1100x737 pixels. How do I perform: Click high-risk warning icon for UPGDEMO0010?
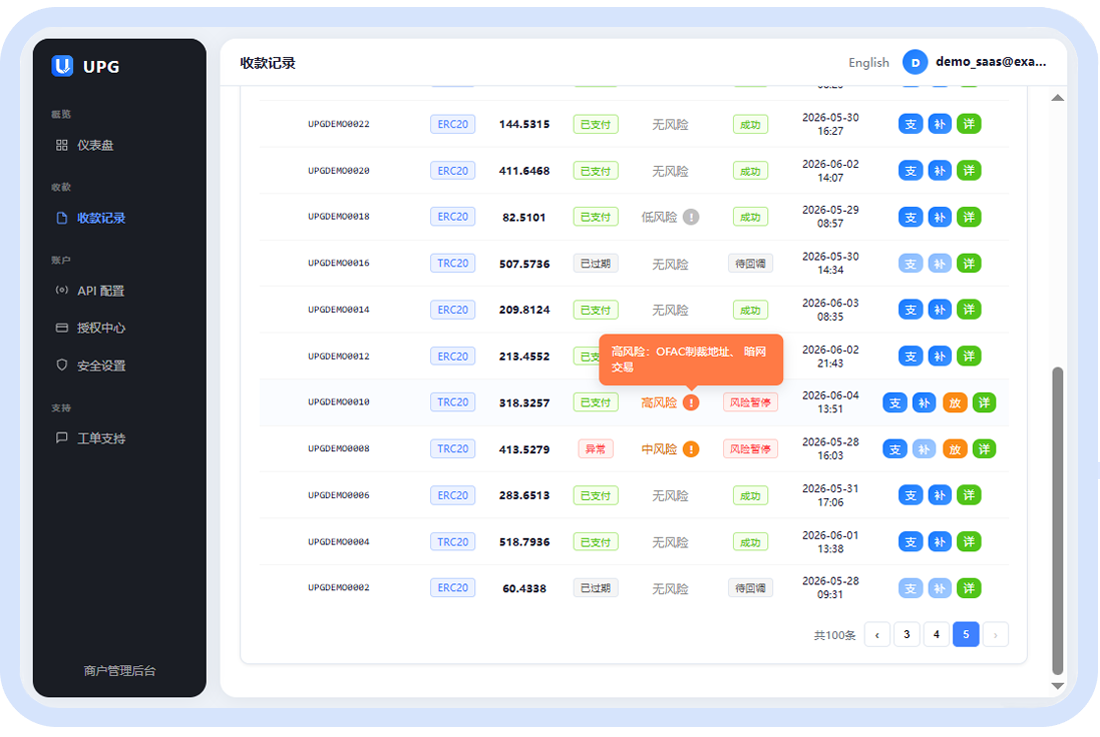tap(691, 403)
